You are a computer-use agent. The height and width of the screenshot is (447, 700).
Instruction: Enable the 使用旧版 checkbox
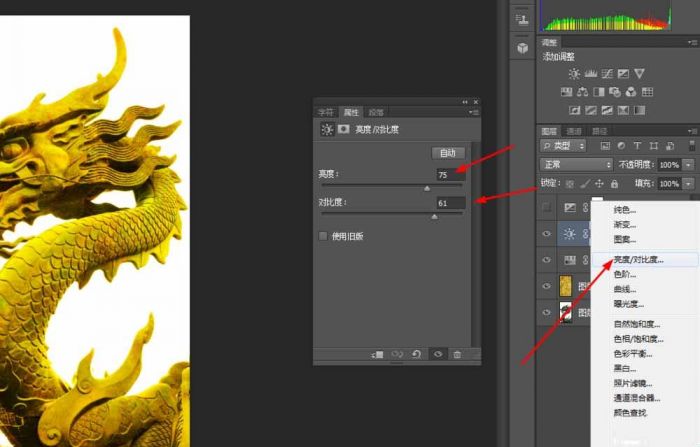pyautogui.click(x=323, y=236)
